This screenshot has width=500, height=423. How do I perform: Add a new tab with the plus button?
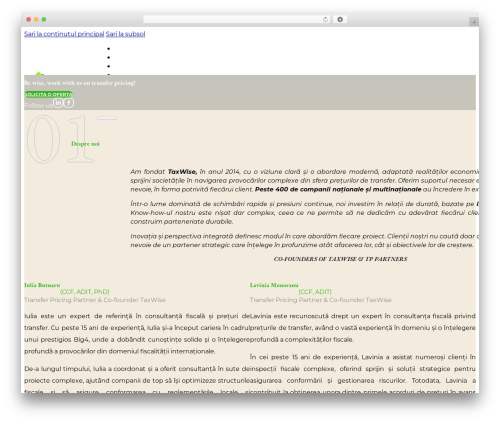[x=474, y=22]
